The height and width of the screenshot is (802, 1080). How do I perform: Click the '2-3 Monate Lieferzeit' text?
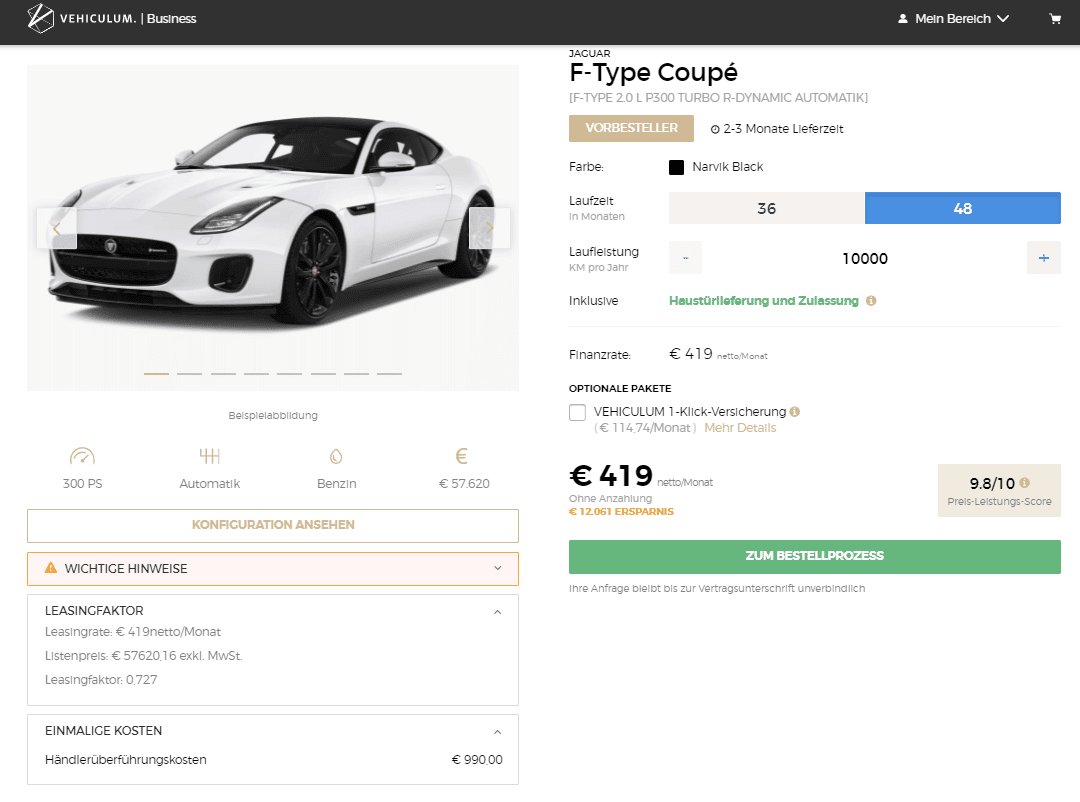point(783,130)
